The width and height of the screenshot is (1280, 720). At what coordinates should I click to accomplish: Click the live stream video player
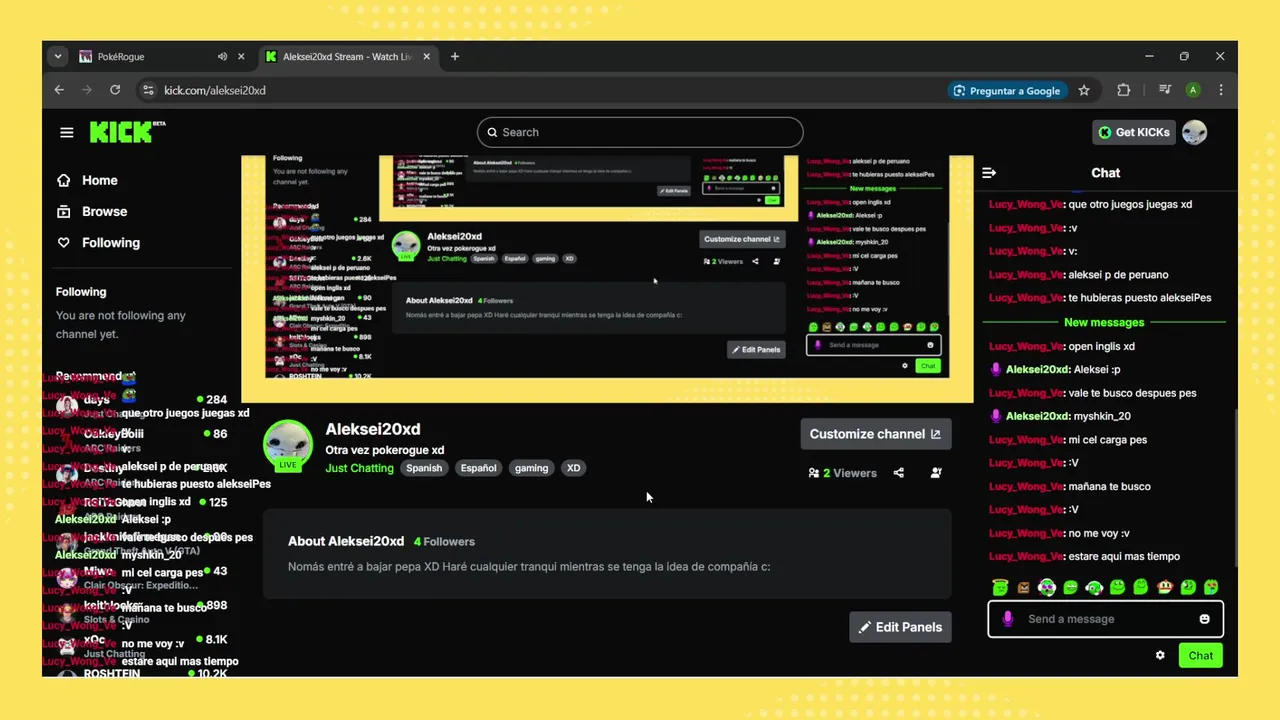point(607,278)
